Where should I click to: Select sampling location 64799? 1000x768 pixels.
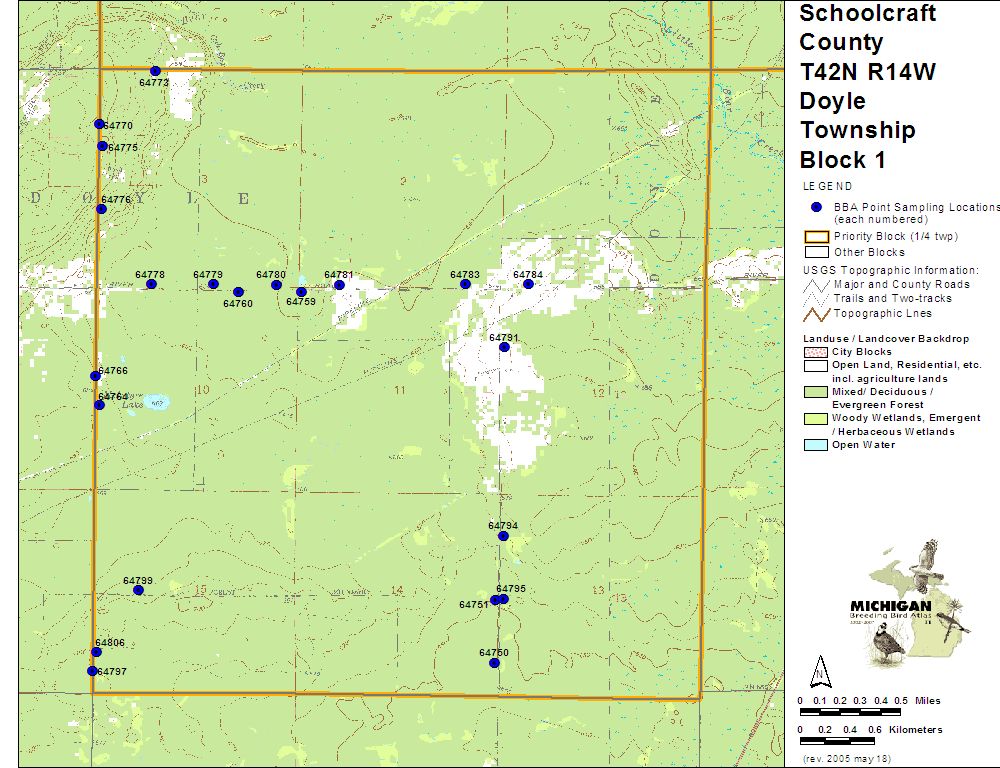click(x=138, y=590)
